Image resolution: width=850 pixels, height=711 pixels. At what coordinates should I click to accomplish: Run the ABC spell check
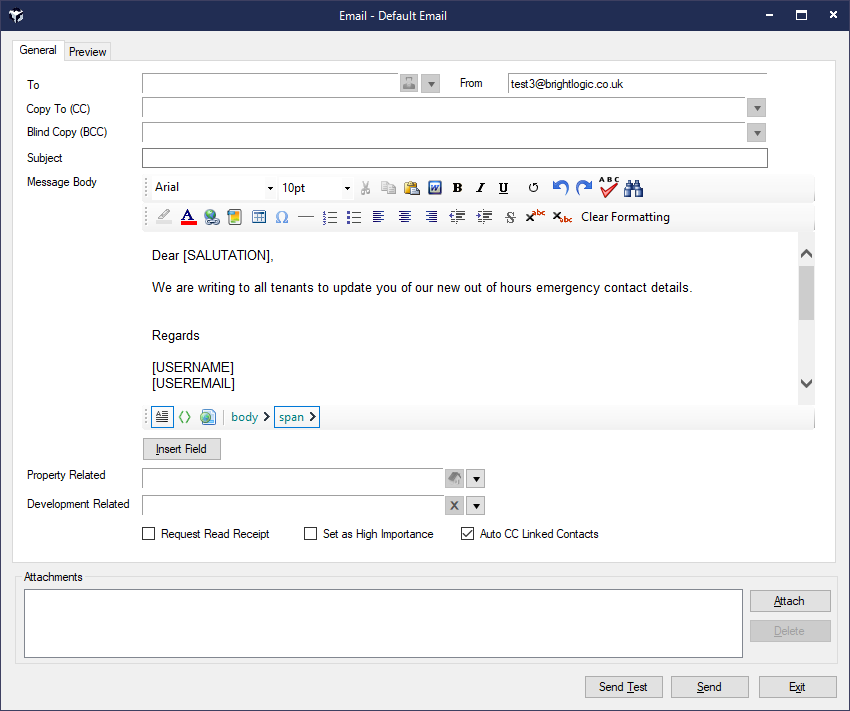(609, 188)
